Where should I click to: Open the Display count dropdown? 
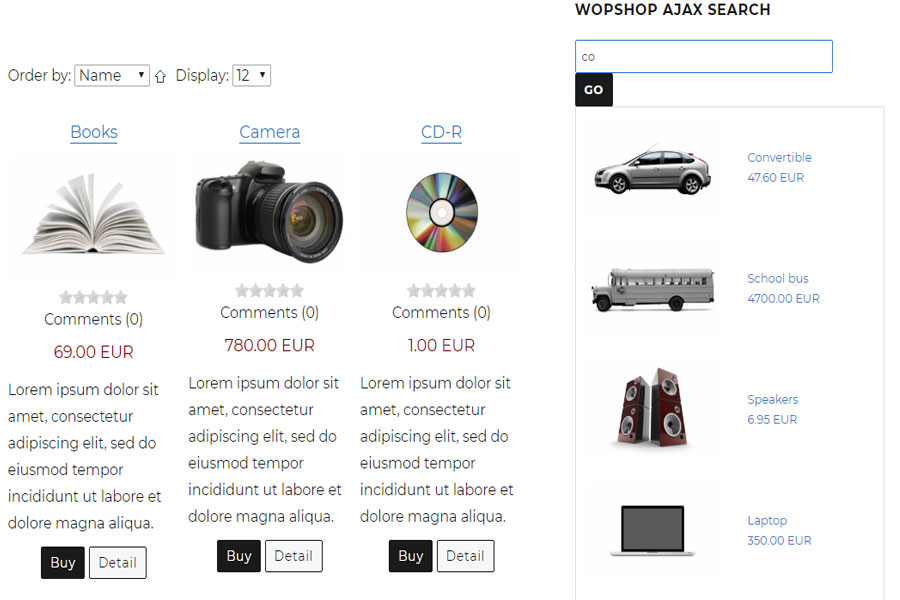(251, 75)
